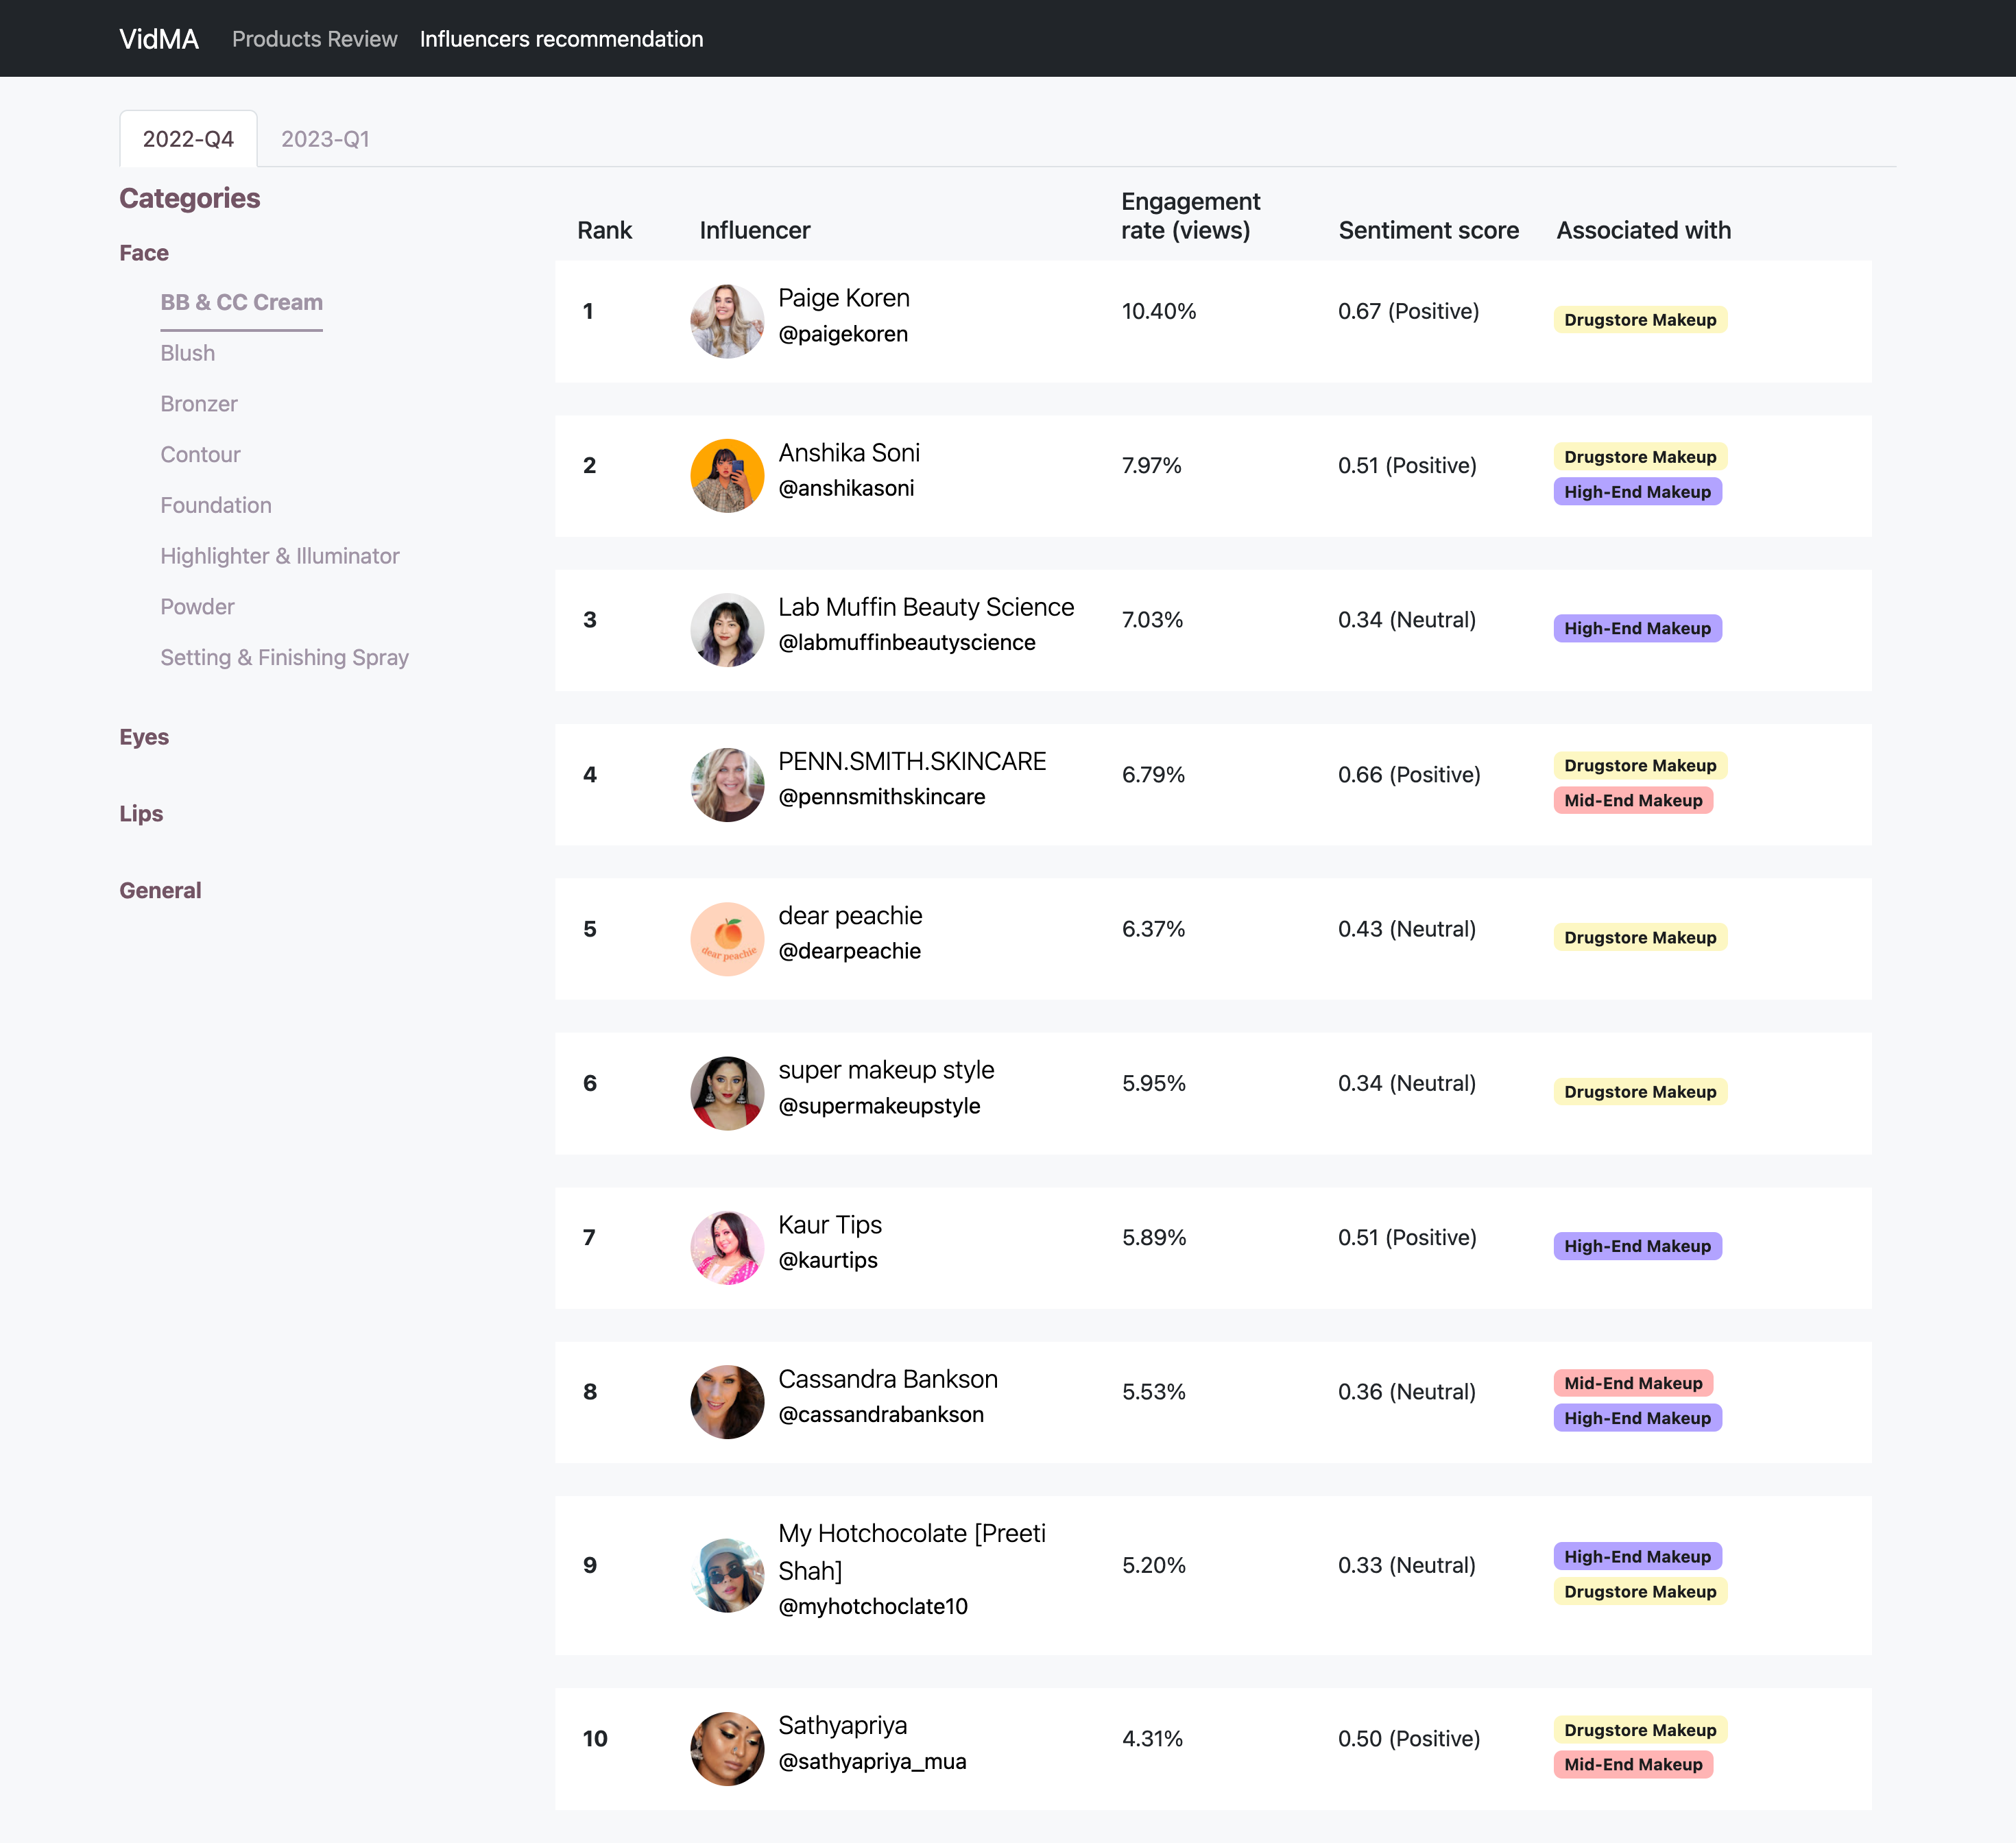Image resolution: width=2016 pixels, height=1843 pixels.
Task: Click Paige Koren's Drugstore Makeup yellow tag
Action: [x=1639, y=320]
